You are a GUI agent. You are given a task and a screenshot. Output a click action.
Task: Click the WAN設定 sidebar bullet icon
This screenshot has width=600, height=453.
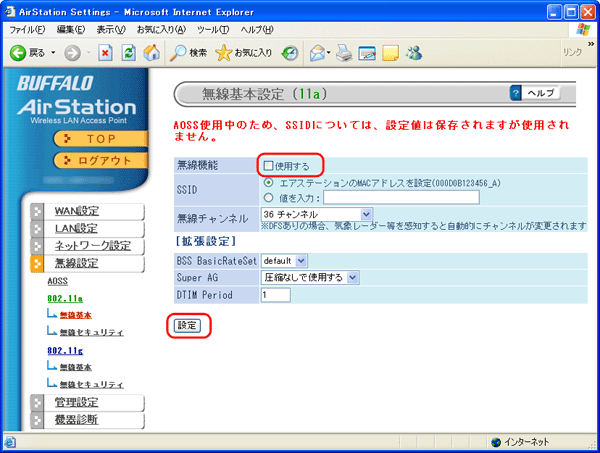pyautogui.click(x=37, y=211)
